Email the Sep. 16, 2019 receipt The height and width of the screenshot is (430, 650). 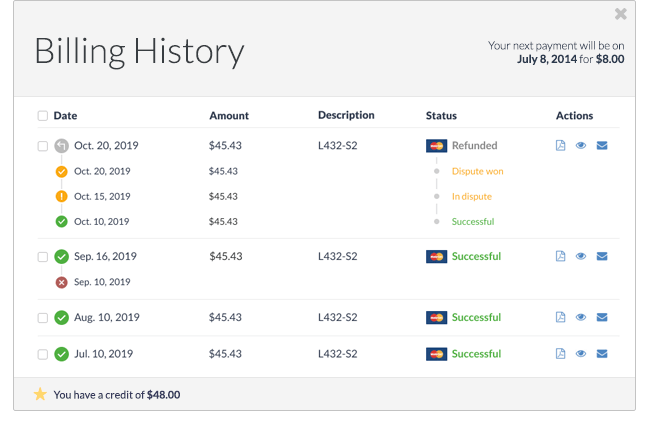602,257
